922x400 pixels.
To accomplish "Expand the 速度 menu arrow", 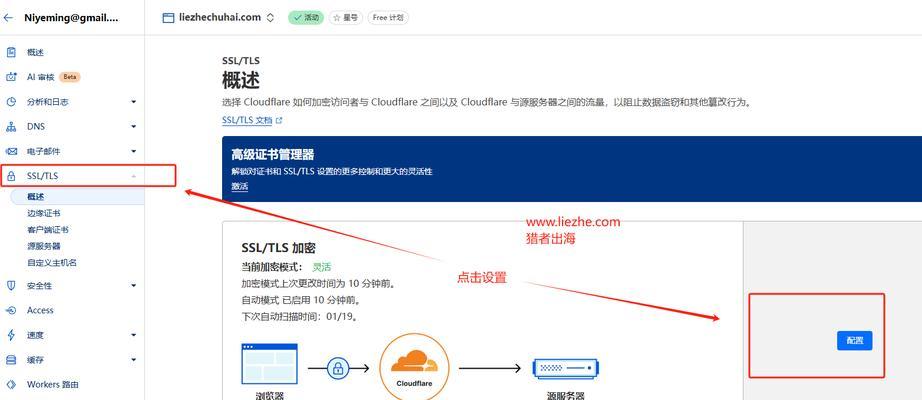I will [x=133, y=335].
